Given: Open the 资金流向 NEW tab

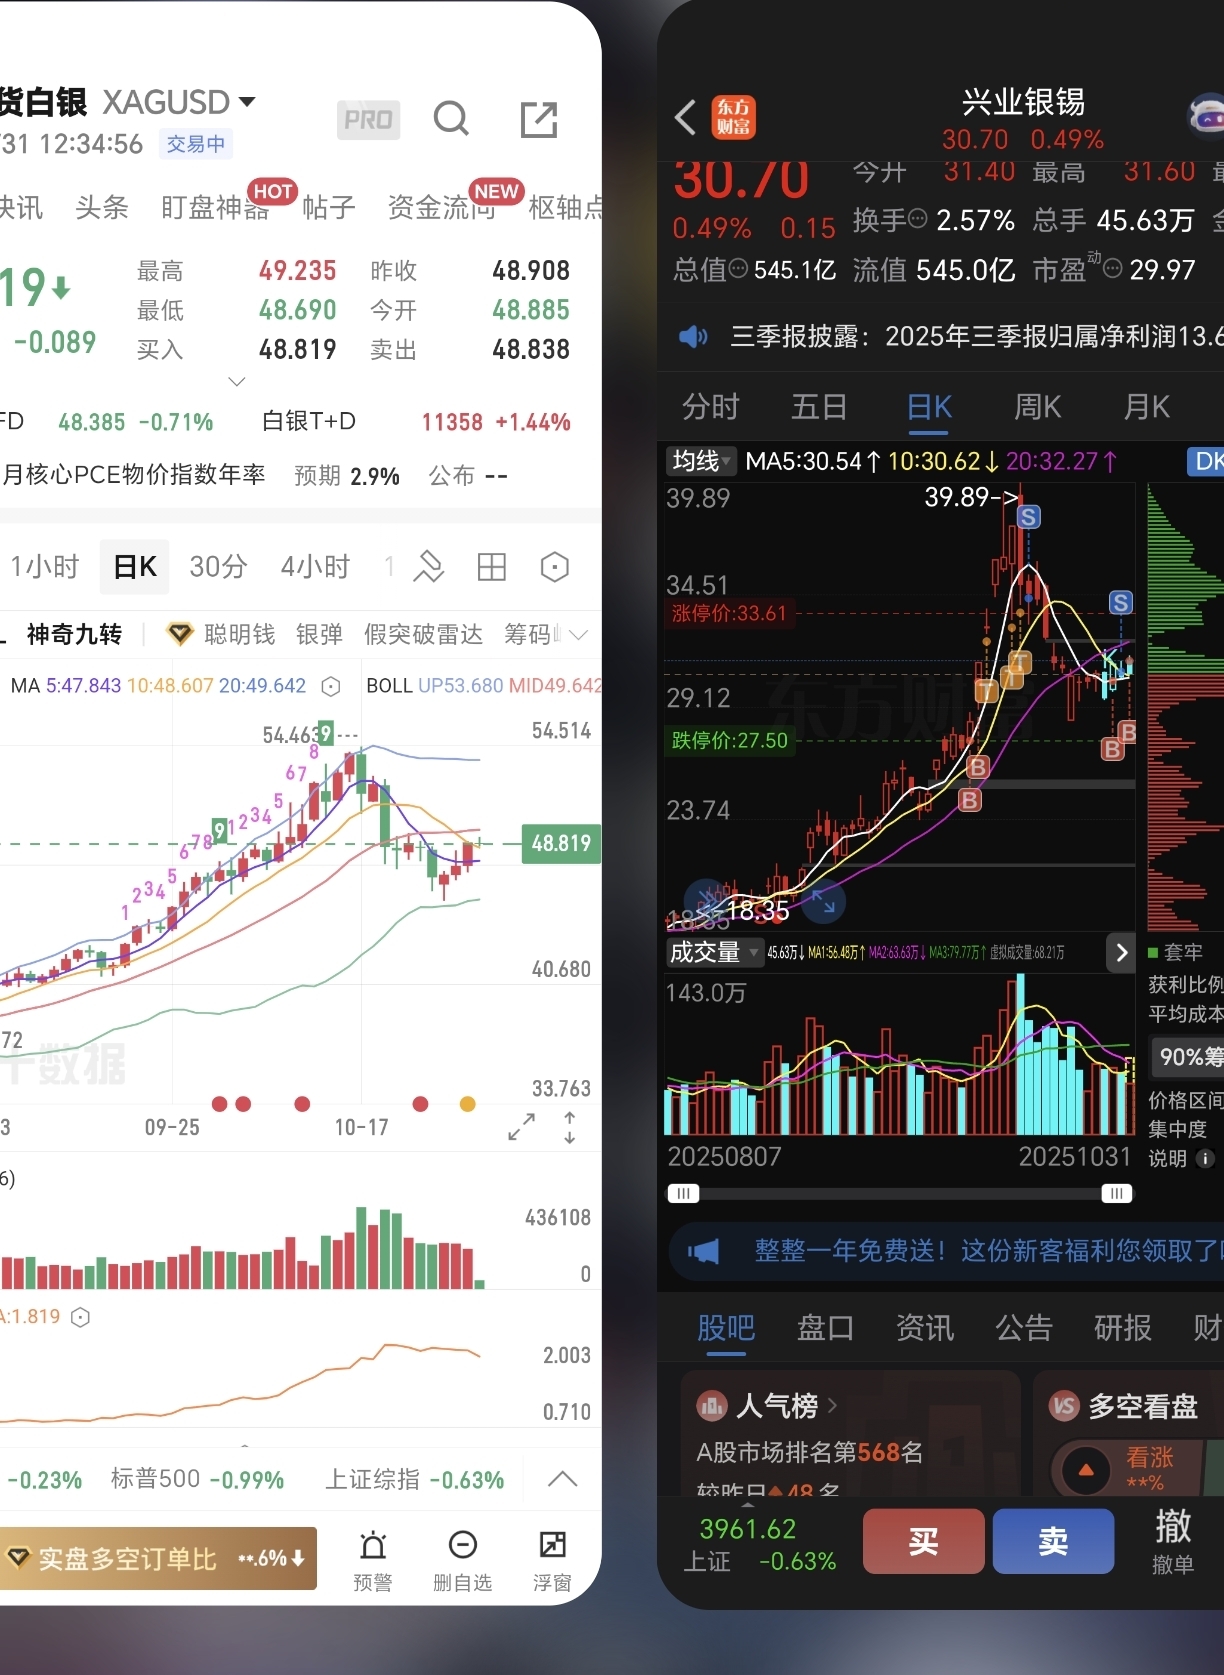Looking at the screenshot, I should coord(442,207).
